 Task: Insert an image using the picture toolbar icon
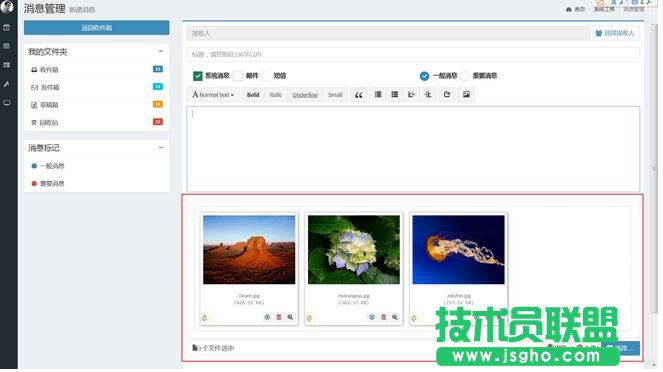pyautogui.click(x=466, y=94)
